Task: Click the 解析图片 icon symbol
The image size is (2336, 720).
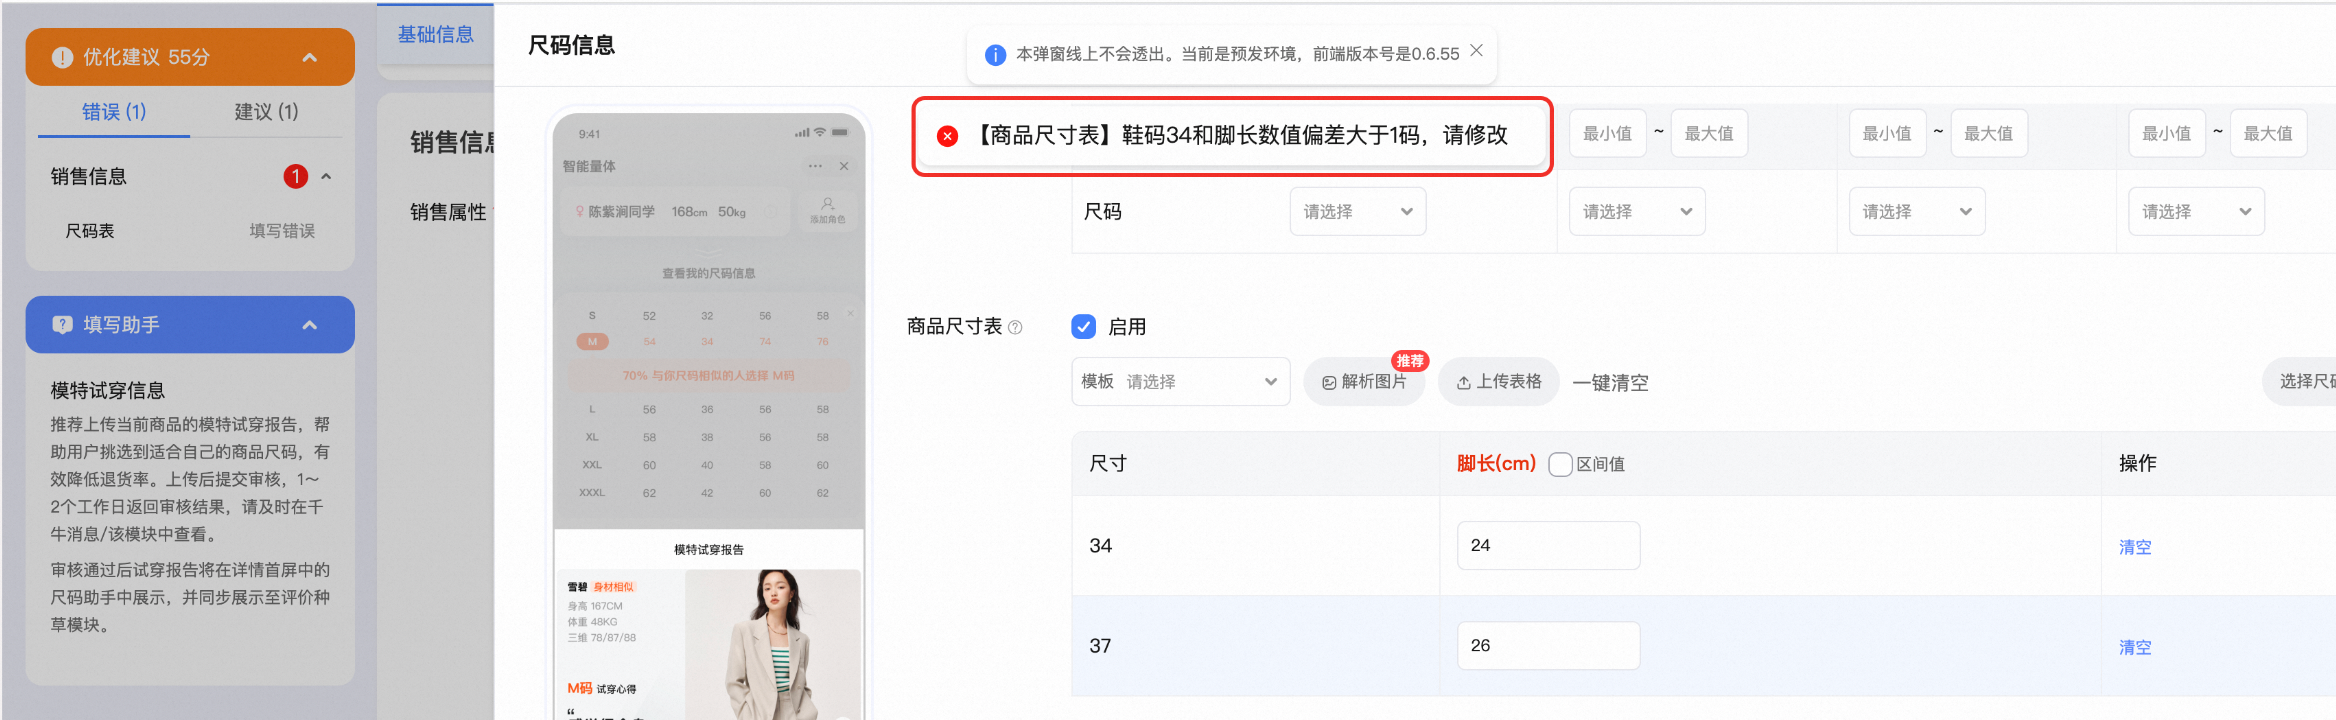Action: click(1329, 383)
